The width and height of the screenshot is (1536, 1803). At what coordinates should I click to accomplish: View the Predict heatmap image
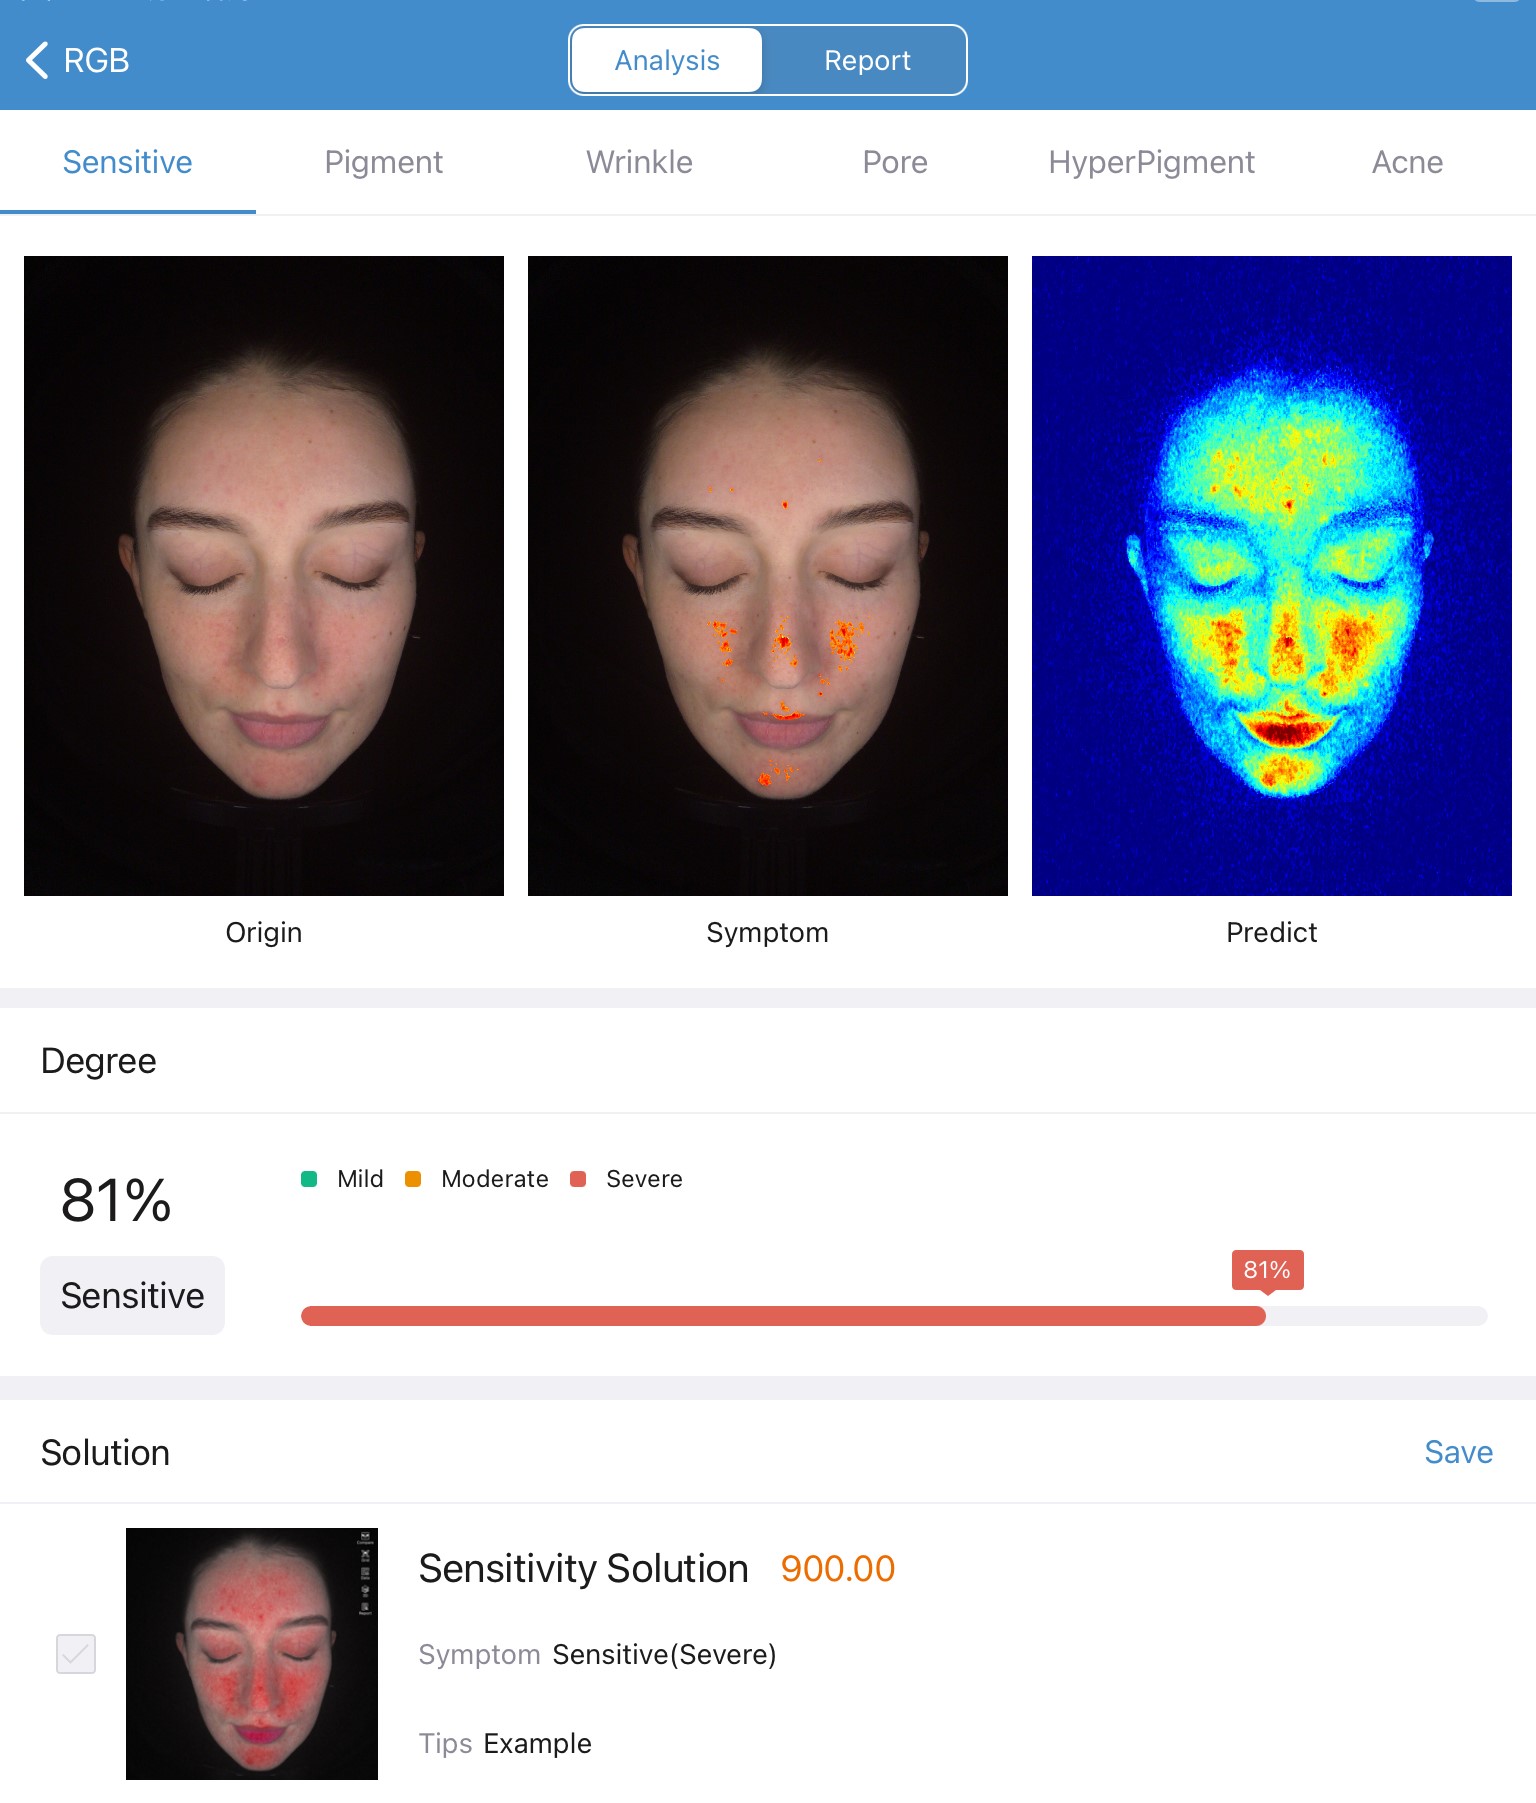pos(1272,576)
